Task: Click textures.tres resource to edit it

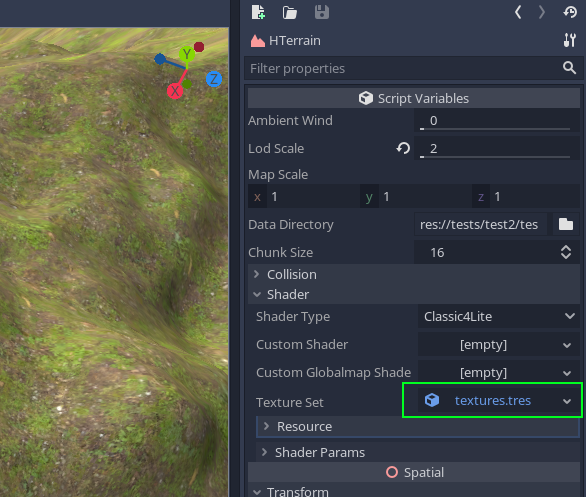Action: pos(493,401)
